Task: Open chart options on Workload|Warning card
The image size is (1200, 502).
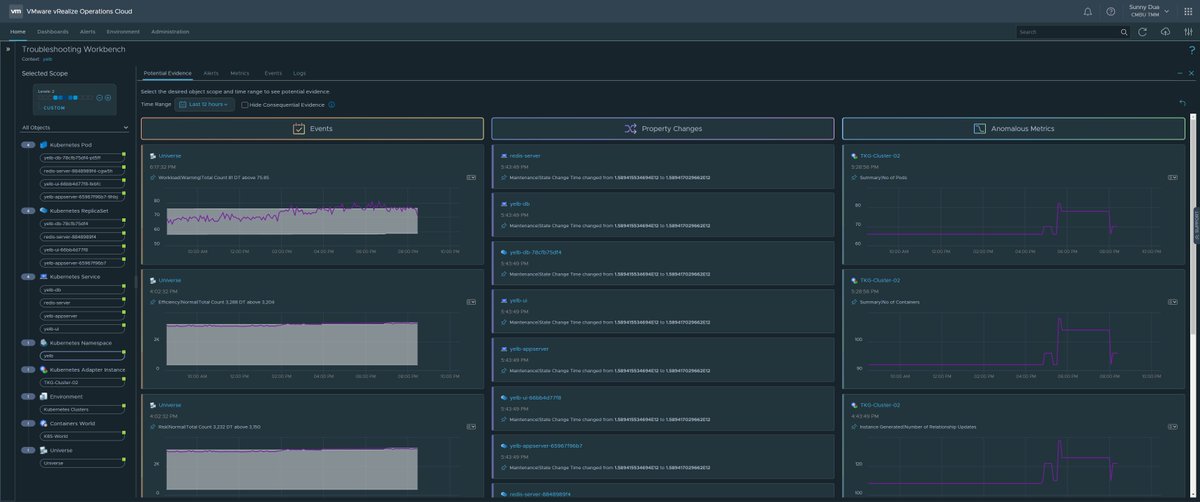Action: pyautogui.click(x=471, y=177)
